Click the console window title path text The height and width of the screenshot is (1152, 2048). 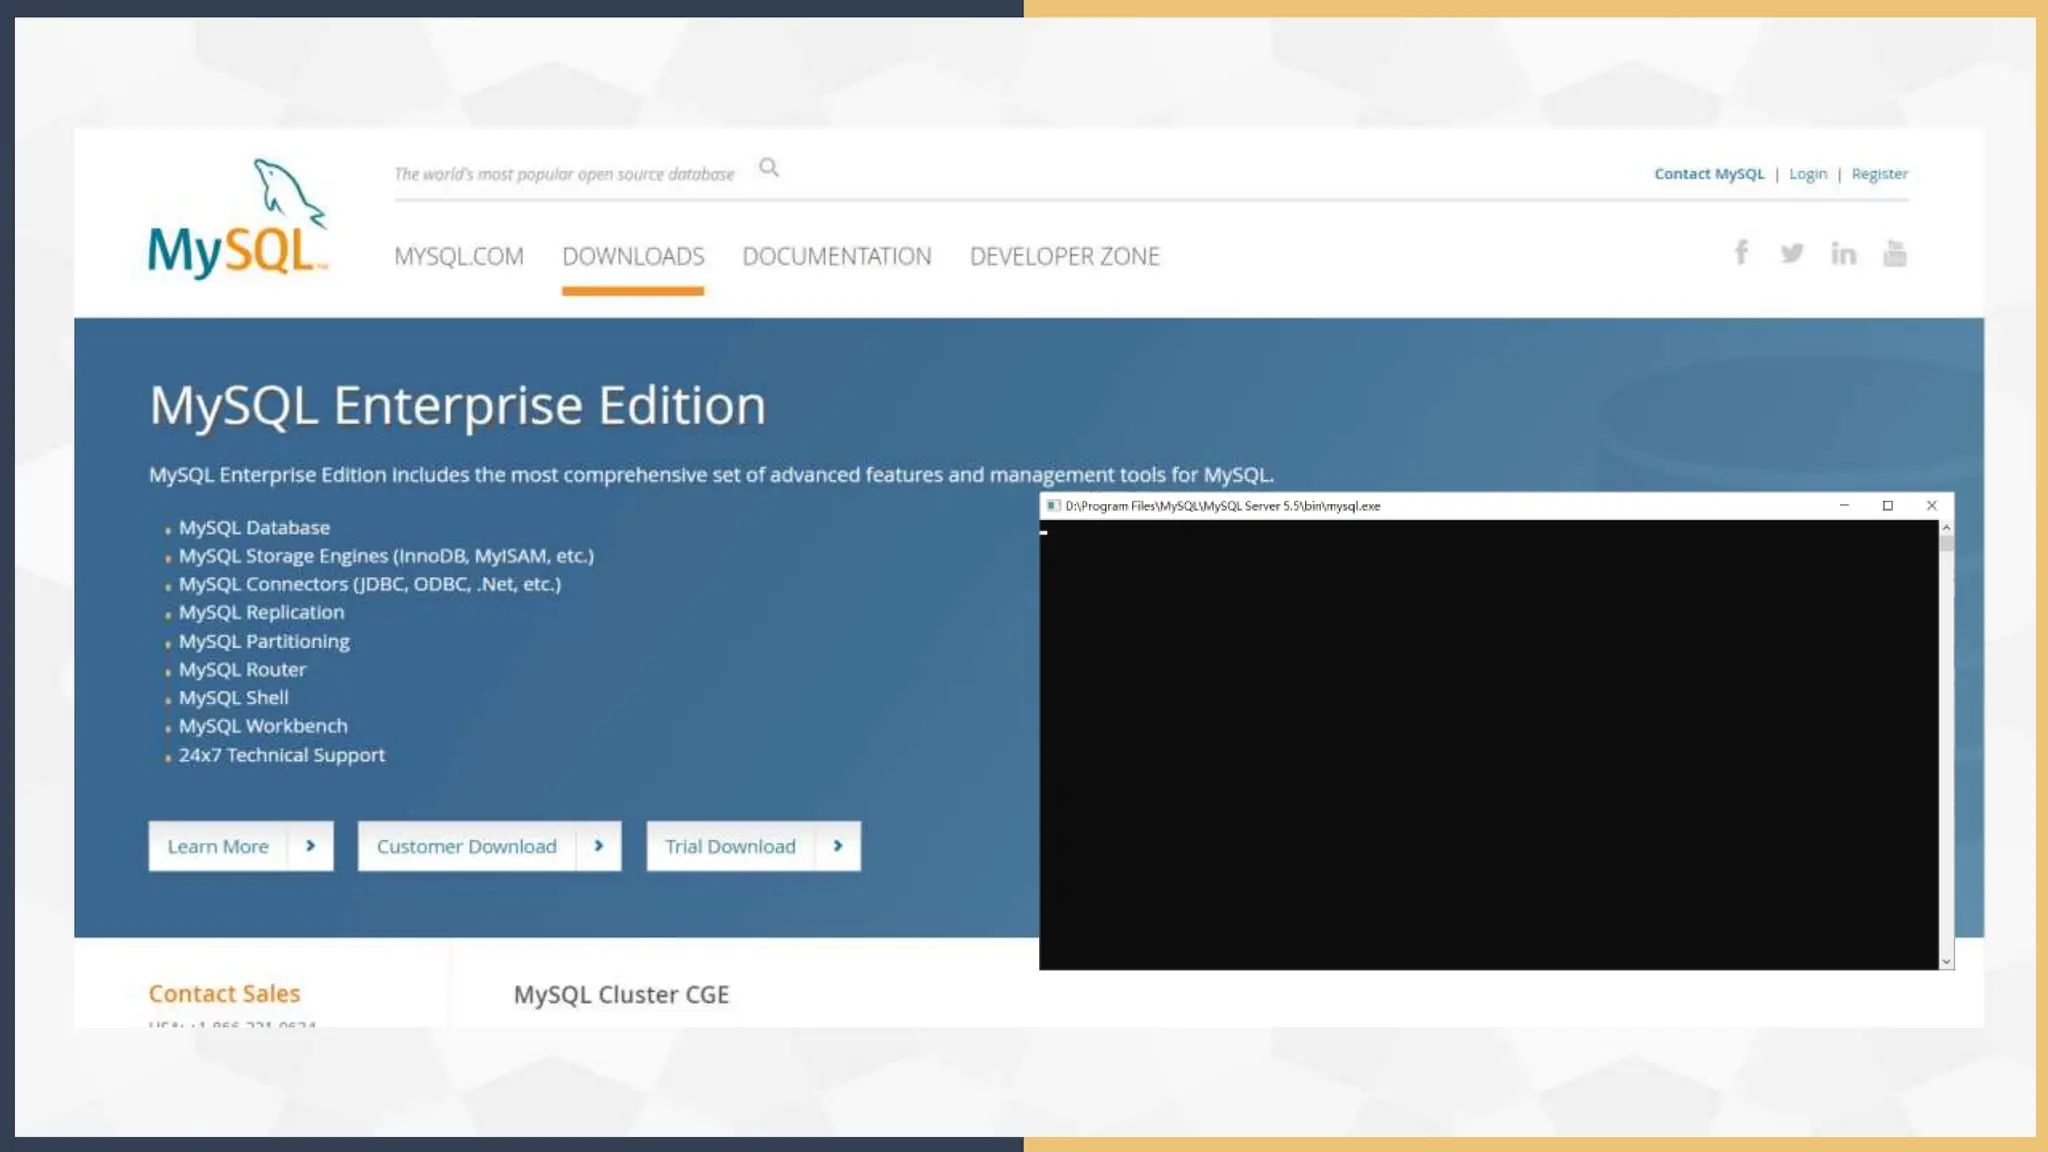tap(1222, 506)
